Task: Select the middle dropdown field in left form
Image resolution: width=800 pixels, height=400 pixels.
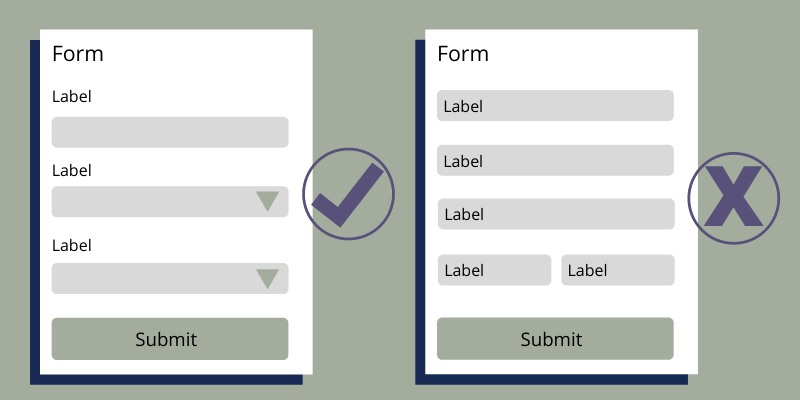Action: [x=170, y=202]
